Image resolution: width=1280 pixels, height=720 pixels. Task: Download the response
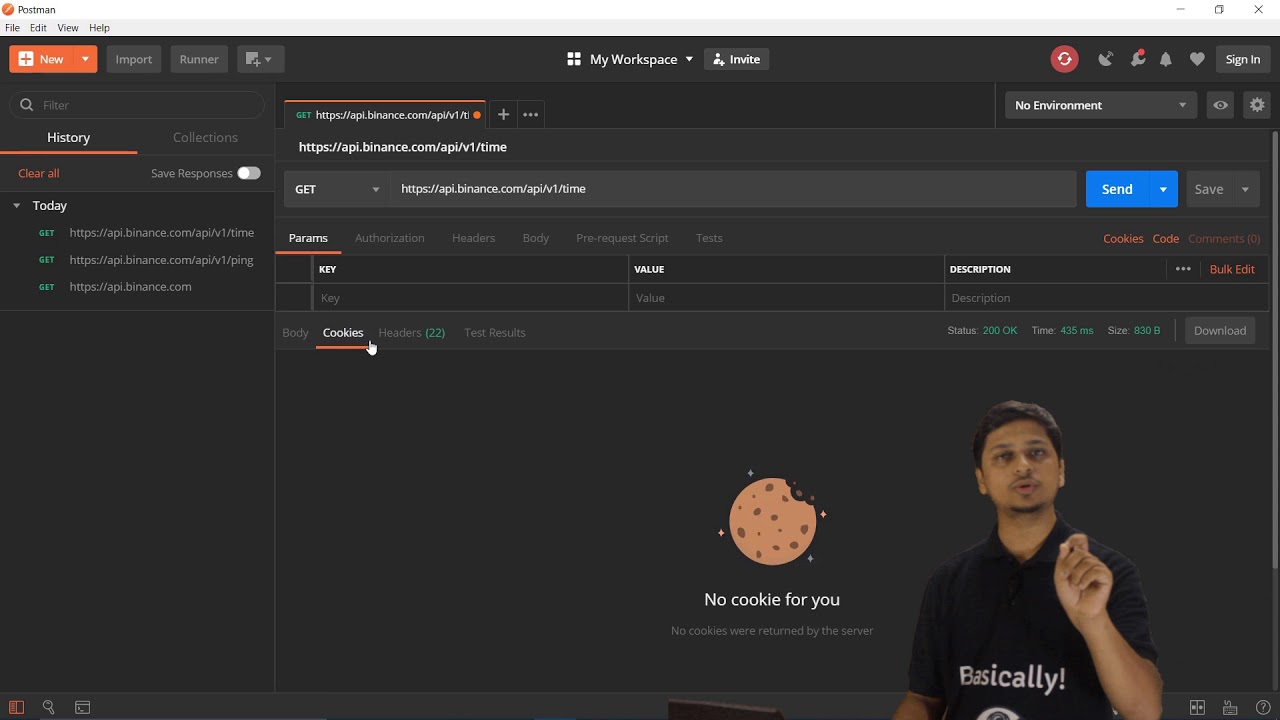tap(1220, 331)
